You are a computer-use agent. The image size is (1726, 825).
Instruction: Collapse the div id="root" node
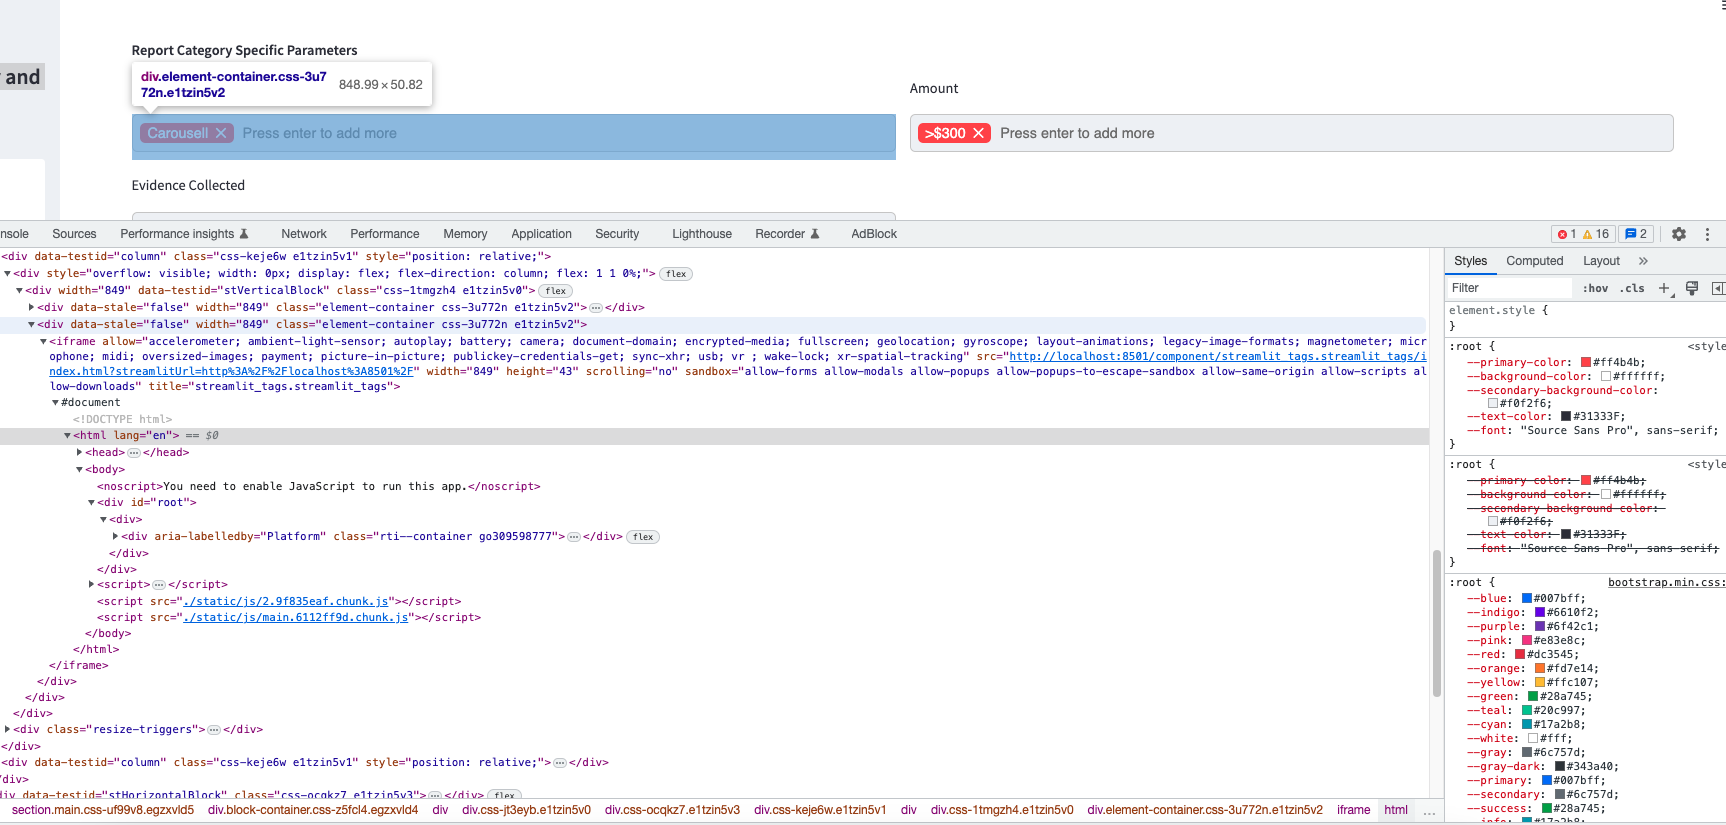[x=92, y=503]
